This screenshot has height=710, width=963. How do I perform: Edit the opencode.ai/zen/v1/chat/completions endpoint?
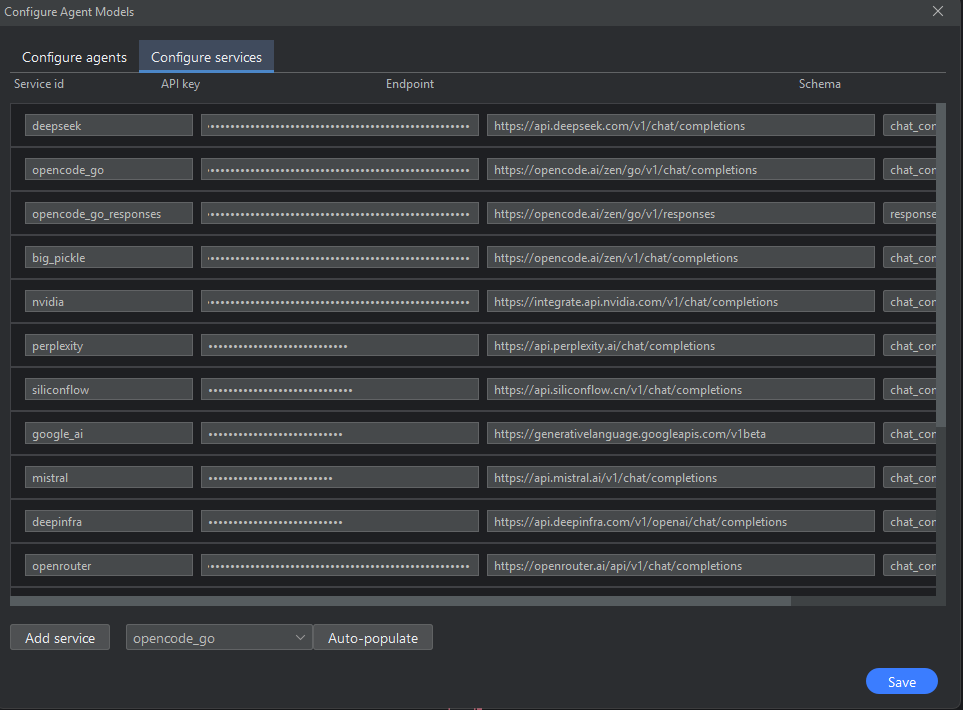click(x=680, y=257)
